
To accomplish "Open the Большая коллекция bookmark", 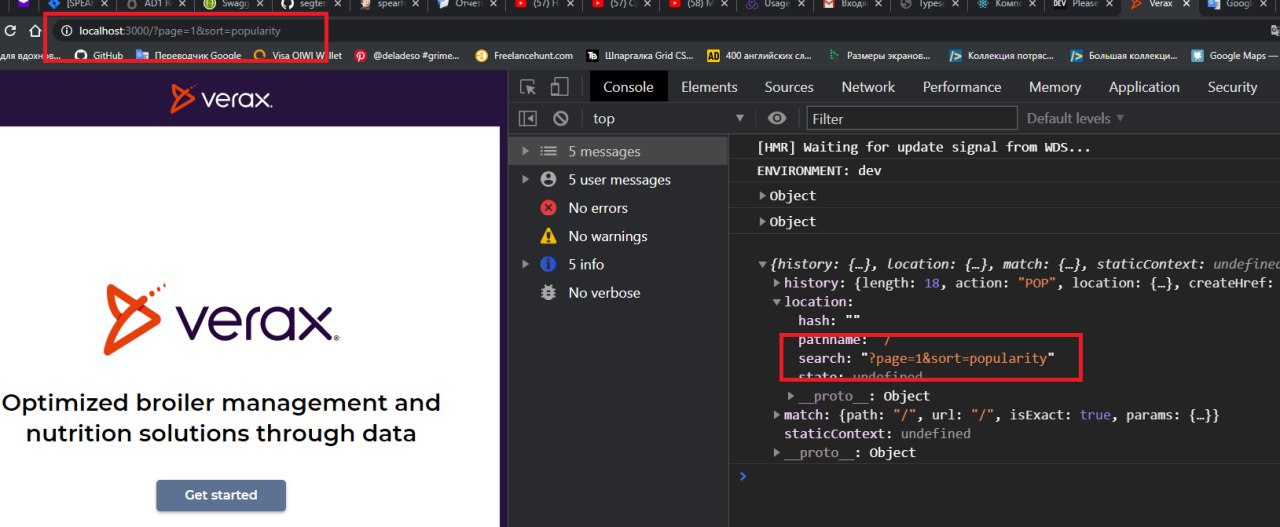I will [1125, 56].
